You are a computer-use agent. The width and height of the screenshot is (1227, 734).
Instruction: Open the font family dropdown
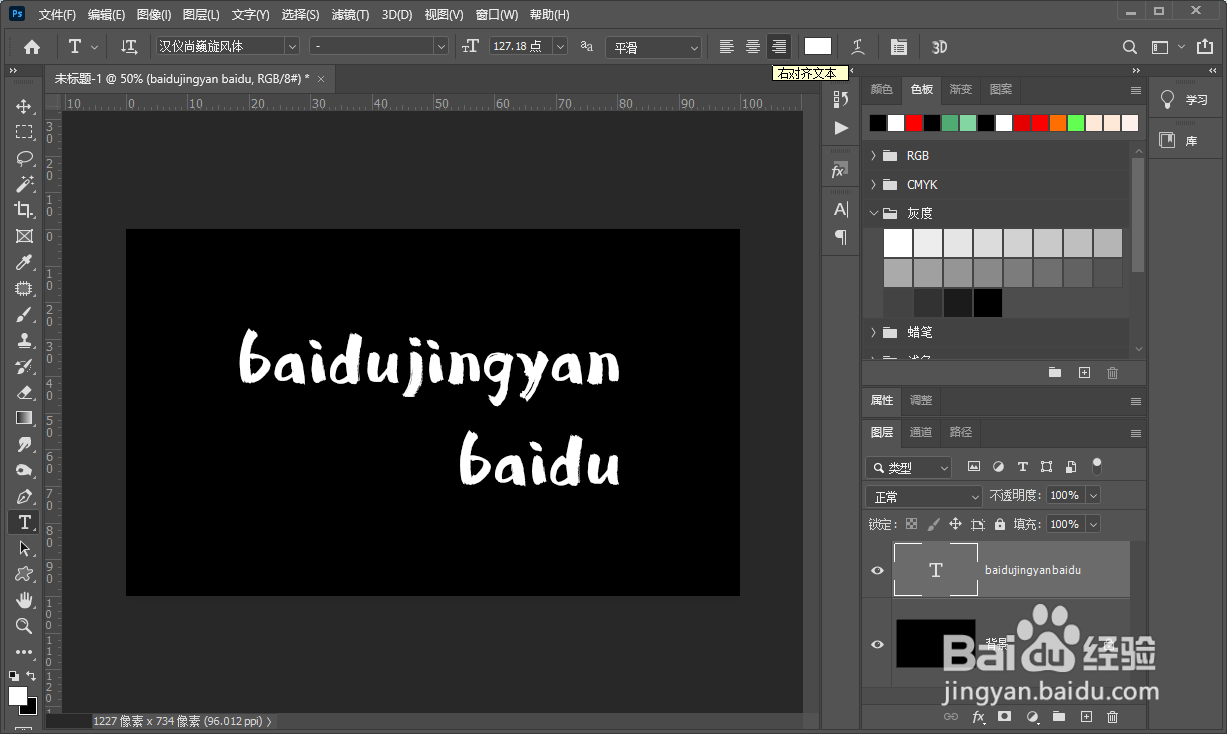(292, 46)
